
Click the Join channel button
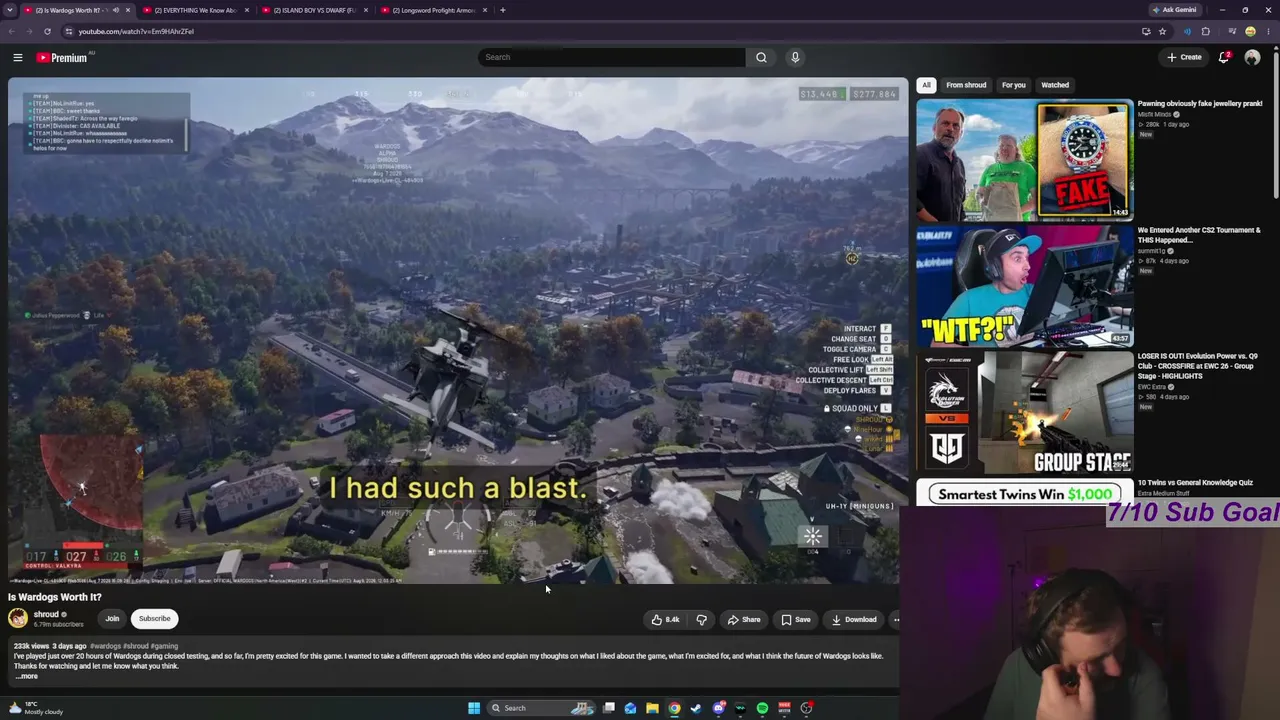112,619
